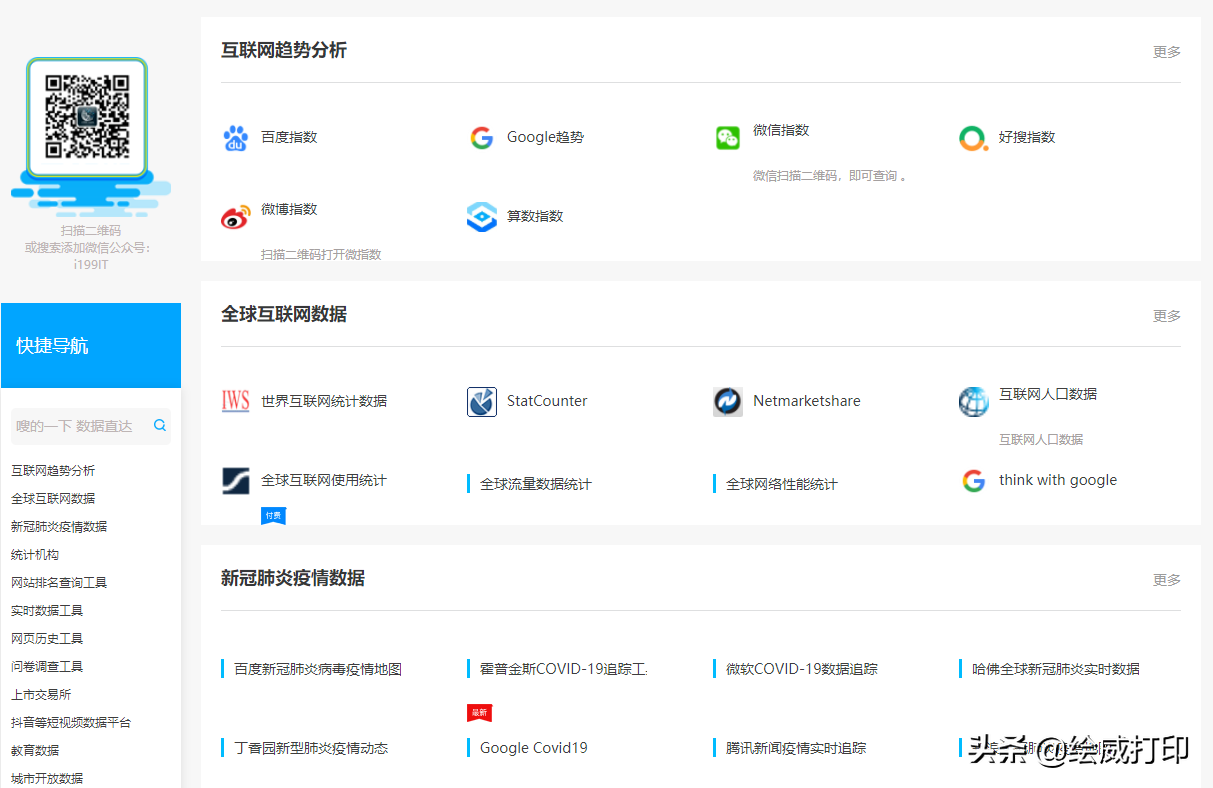Open 更多 in 全球互联网数据 section
Viewport: 1213px width, 788px height.
point(1167,316)
